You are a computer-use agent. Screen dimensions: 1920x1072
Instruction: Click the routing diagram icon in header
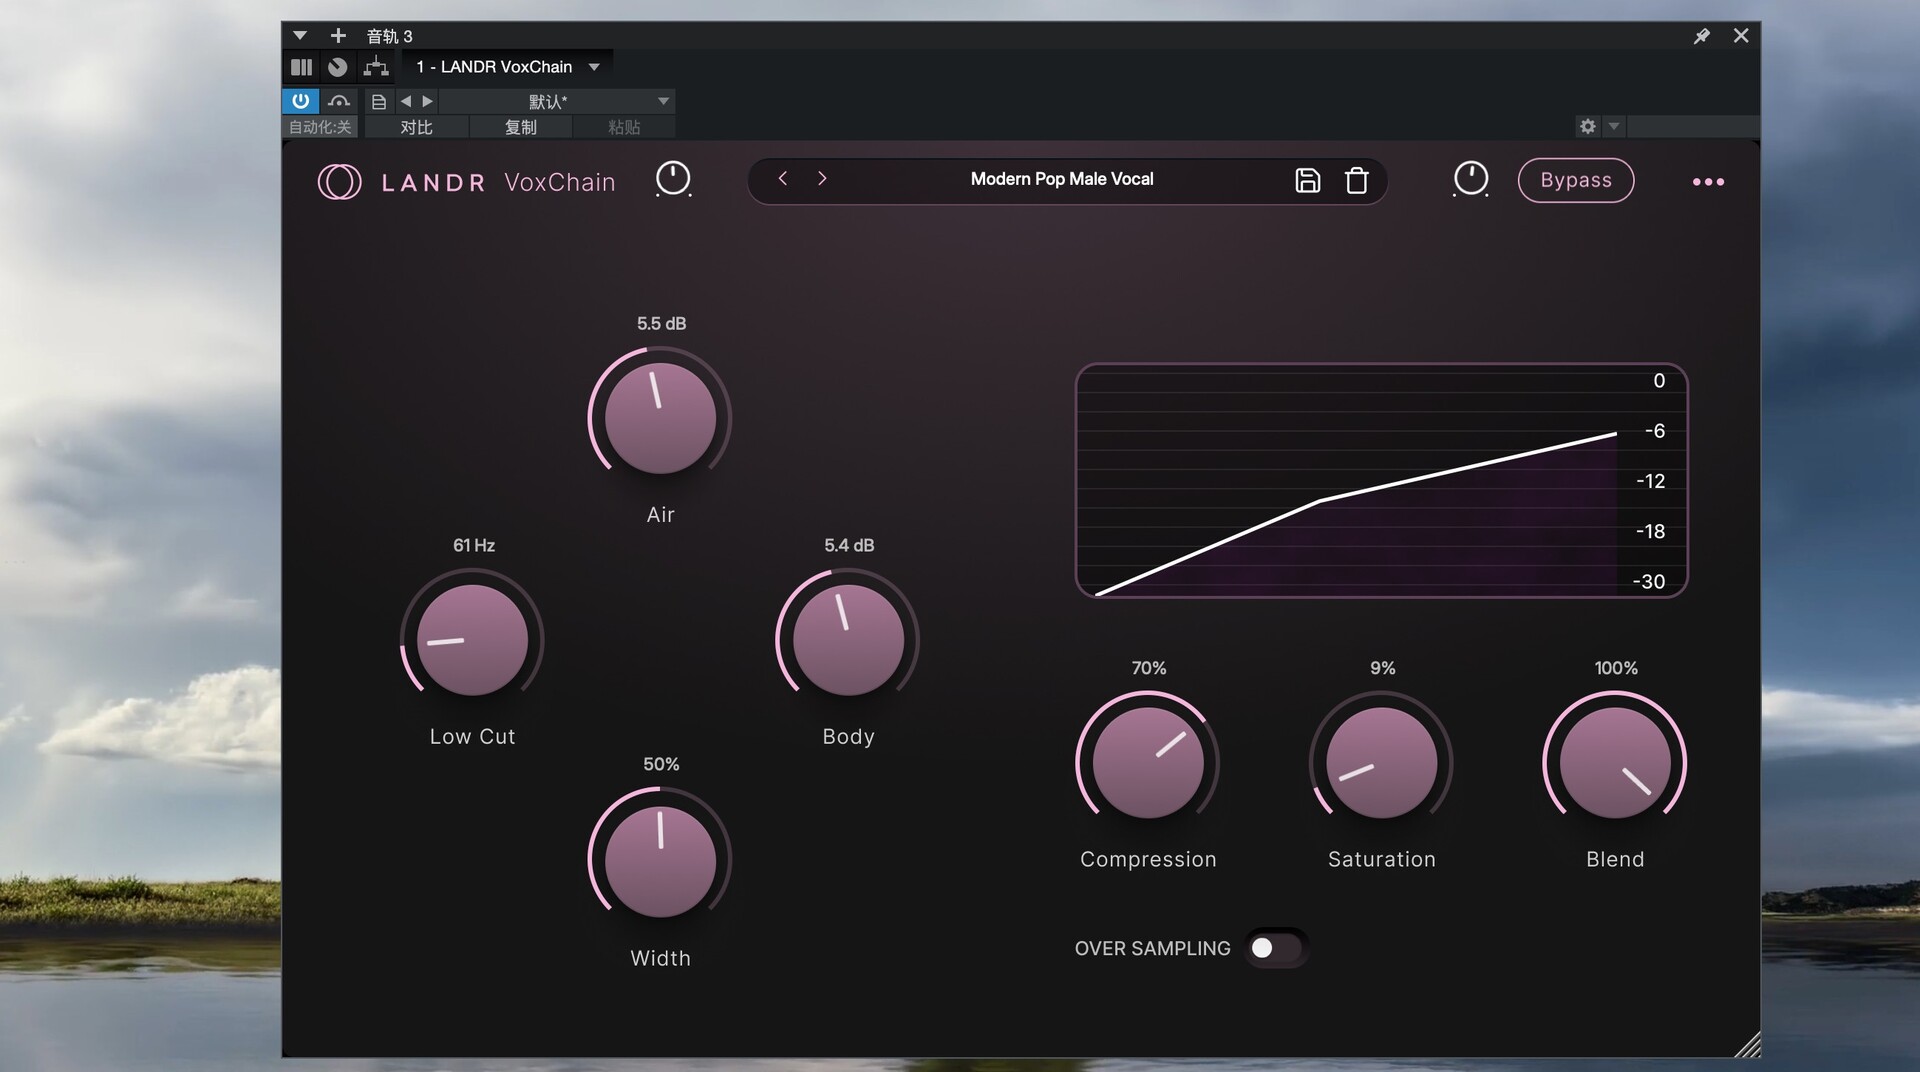click(376, 67)
